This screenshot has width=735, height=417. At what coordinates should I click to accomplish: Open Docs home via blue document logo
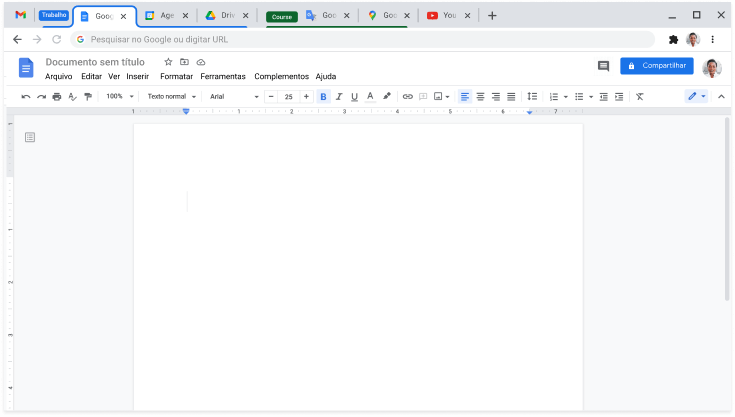click(x=26, y=68)
